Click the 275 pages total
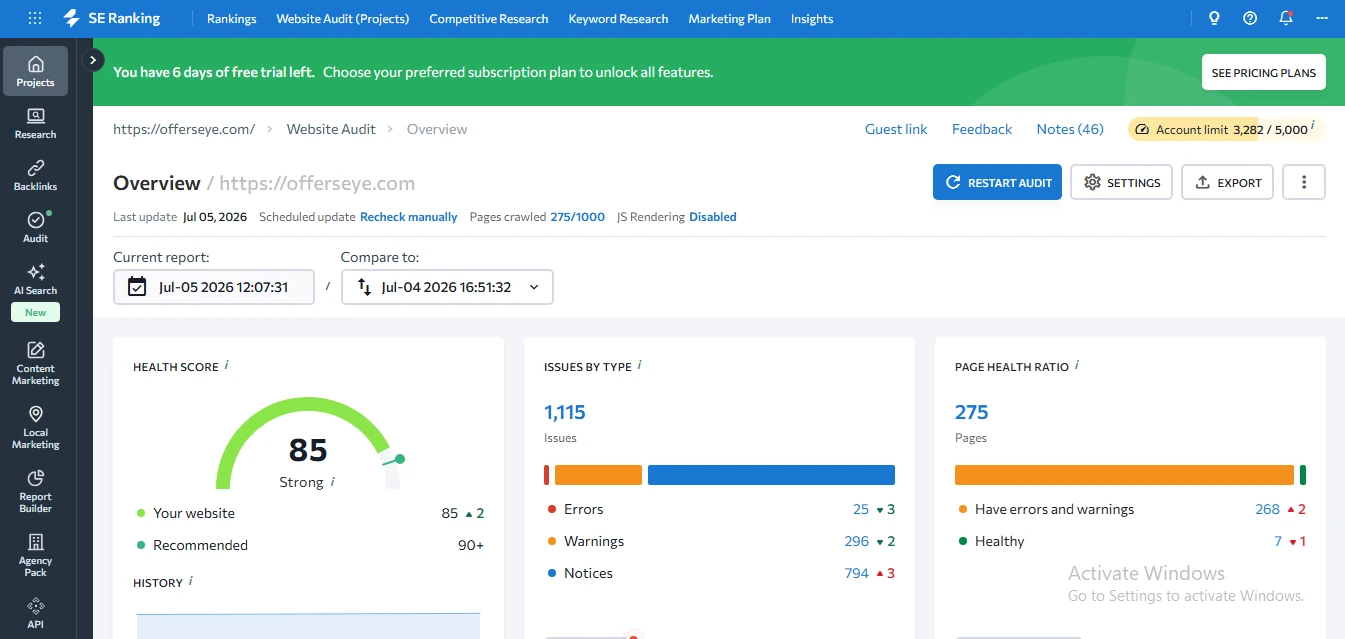This screenshot has width=1345, height=639. coord(972,412)
